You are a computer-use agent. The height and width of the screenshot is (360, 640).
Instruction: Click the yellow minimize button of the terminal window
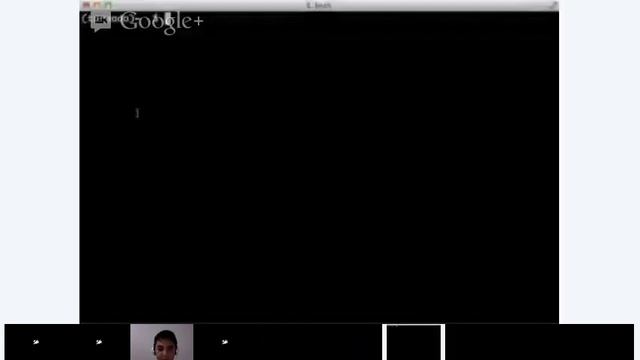(97, 5)
